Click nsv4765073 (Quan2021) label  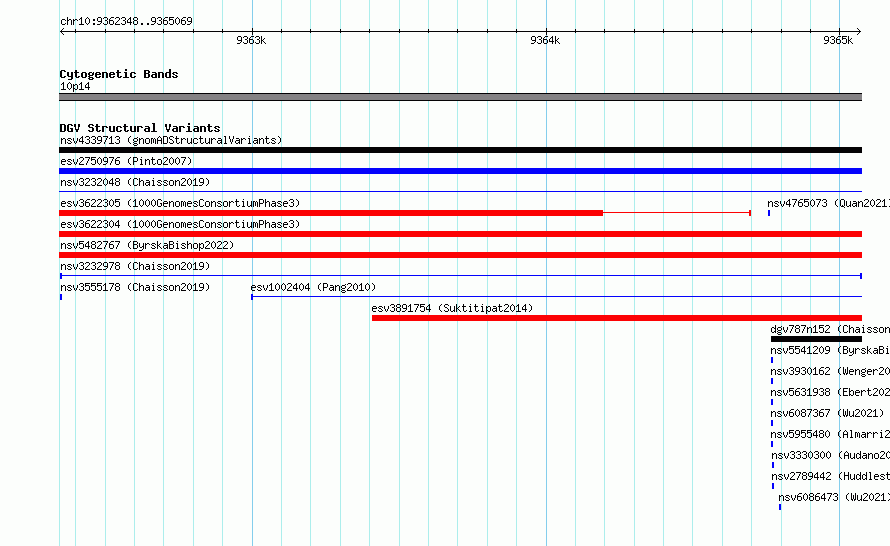click(x=828, y=203)
